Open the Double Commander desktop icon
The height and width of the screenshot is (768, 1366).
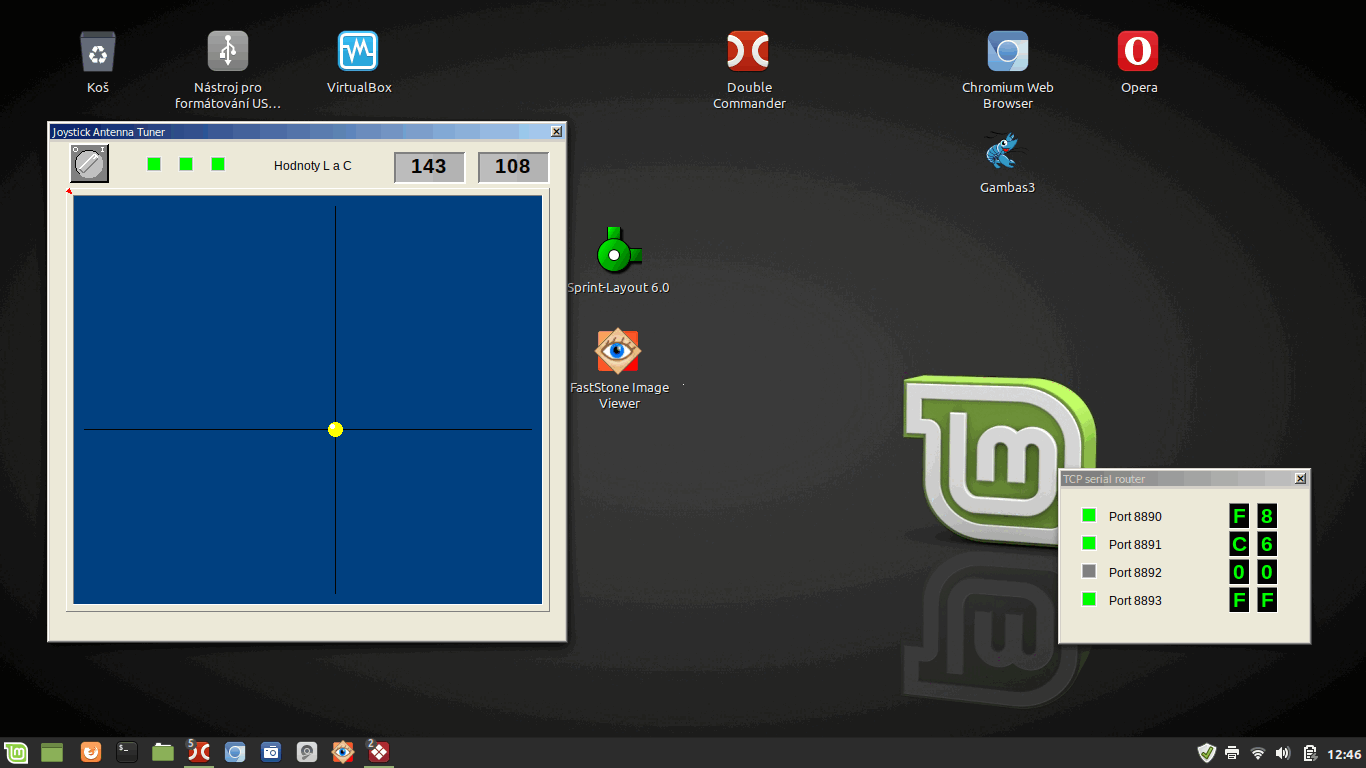click(748, 52)
